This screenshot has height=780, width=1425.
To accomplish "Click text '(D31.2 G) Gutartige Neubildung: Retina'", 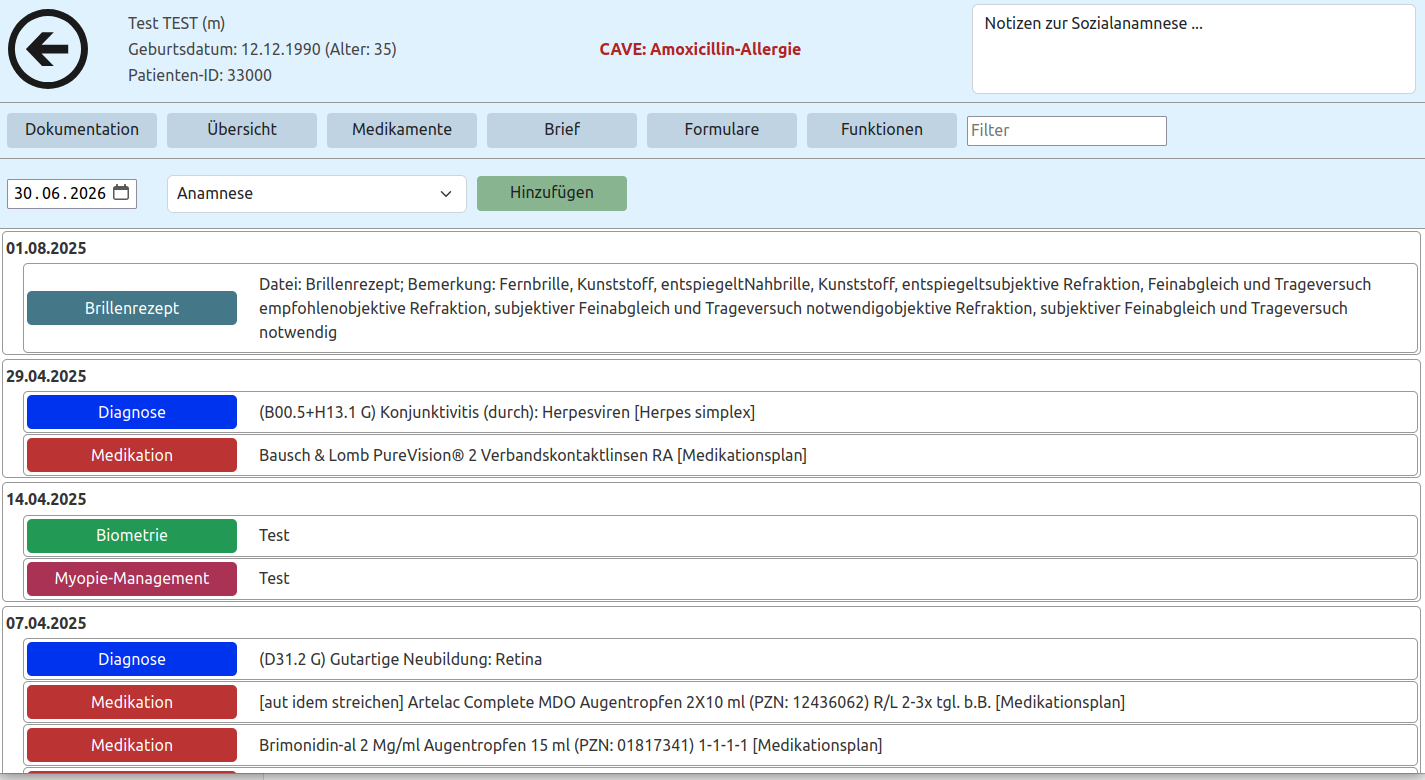I will (x=401, y=659).
